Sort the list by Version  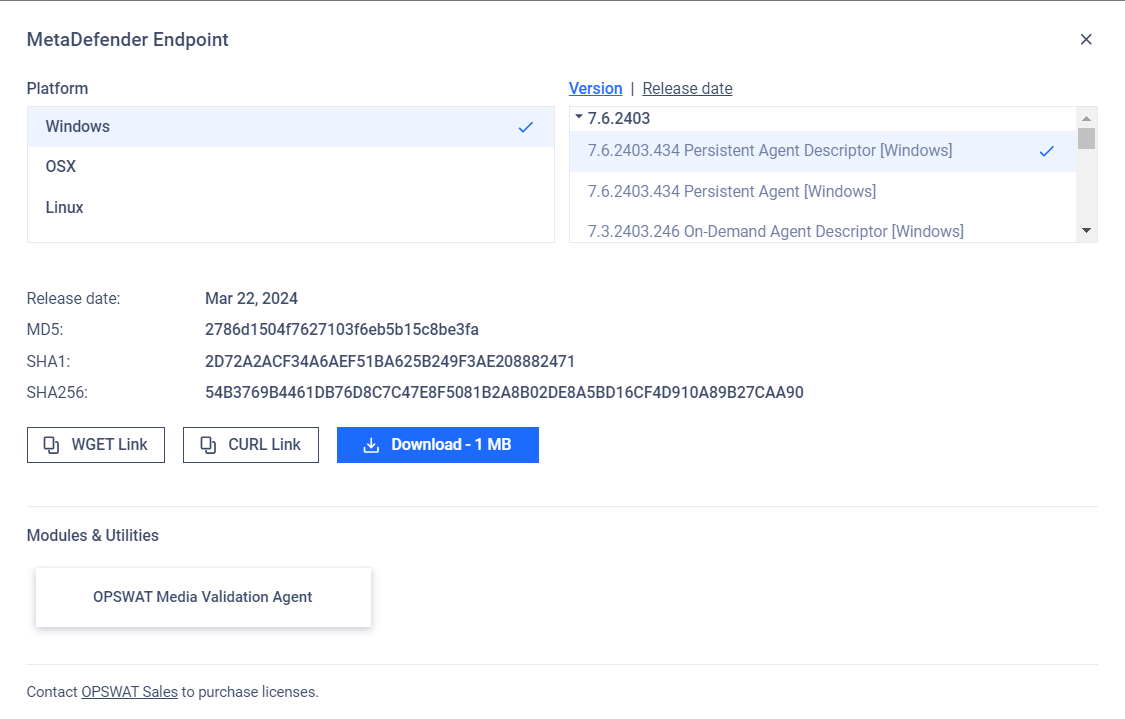596,88
